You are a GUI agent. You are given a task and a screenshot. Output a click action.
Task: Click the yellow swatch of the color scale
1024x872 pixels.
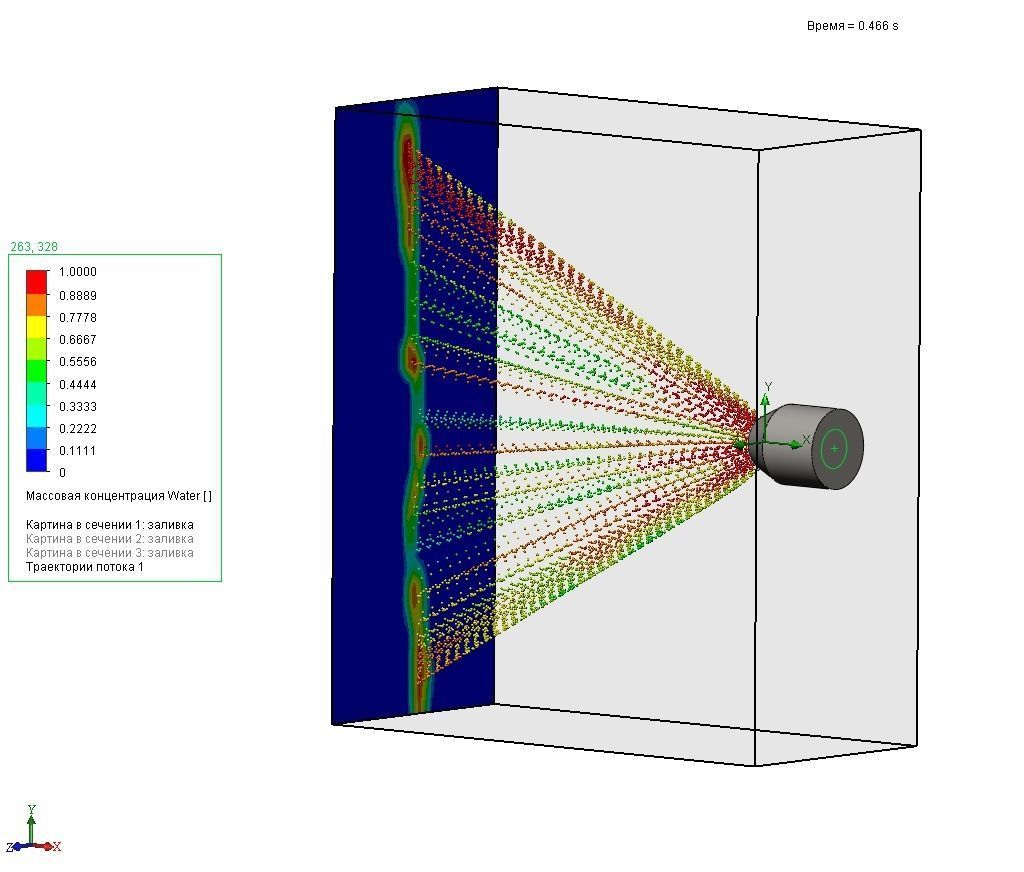tap(37, 326)
